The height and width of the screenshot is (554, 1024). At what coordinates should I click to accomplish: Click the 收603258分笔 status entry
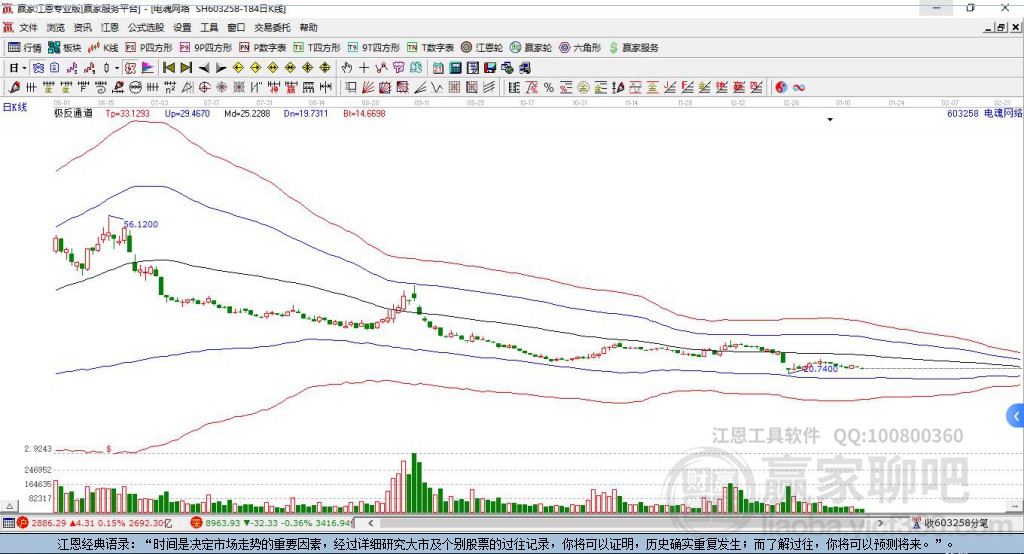951,523
